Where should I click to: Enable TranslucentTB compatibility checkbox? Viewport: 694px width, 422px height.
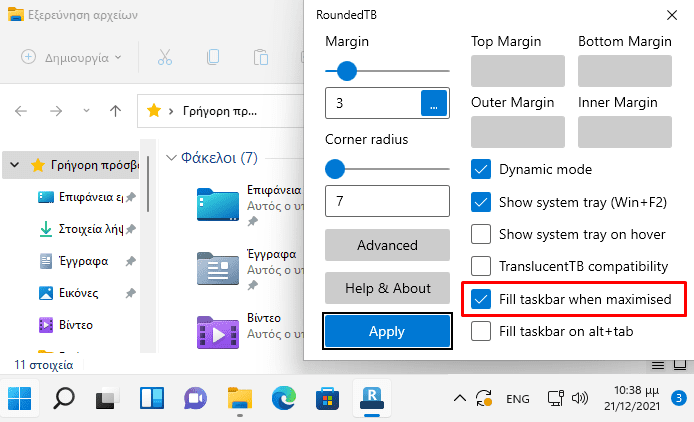(481, 266)
